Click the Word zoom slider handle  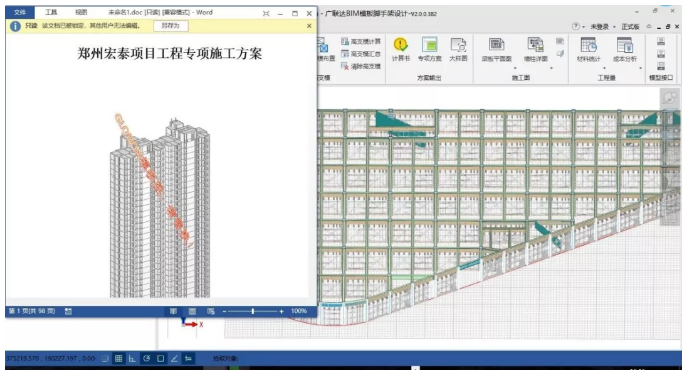253,311
